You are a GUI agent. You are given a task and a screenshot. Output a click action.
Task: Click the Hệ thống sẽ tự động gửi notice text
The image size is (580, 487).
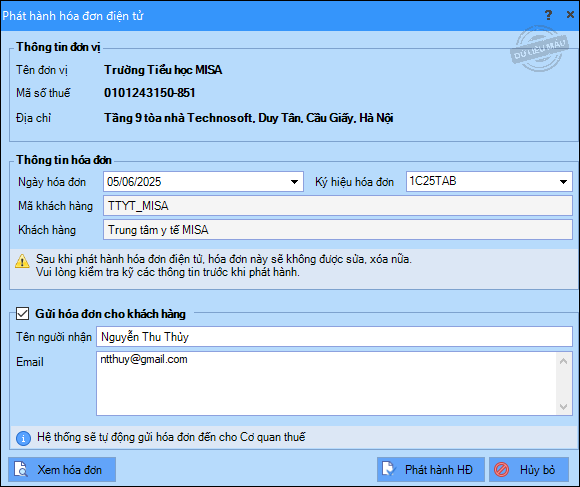(171, 437)
